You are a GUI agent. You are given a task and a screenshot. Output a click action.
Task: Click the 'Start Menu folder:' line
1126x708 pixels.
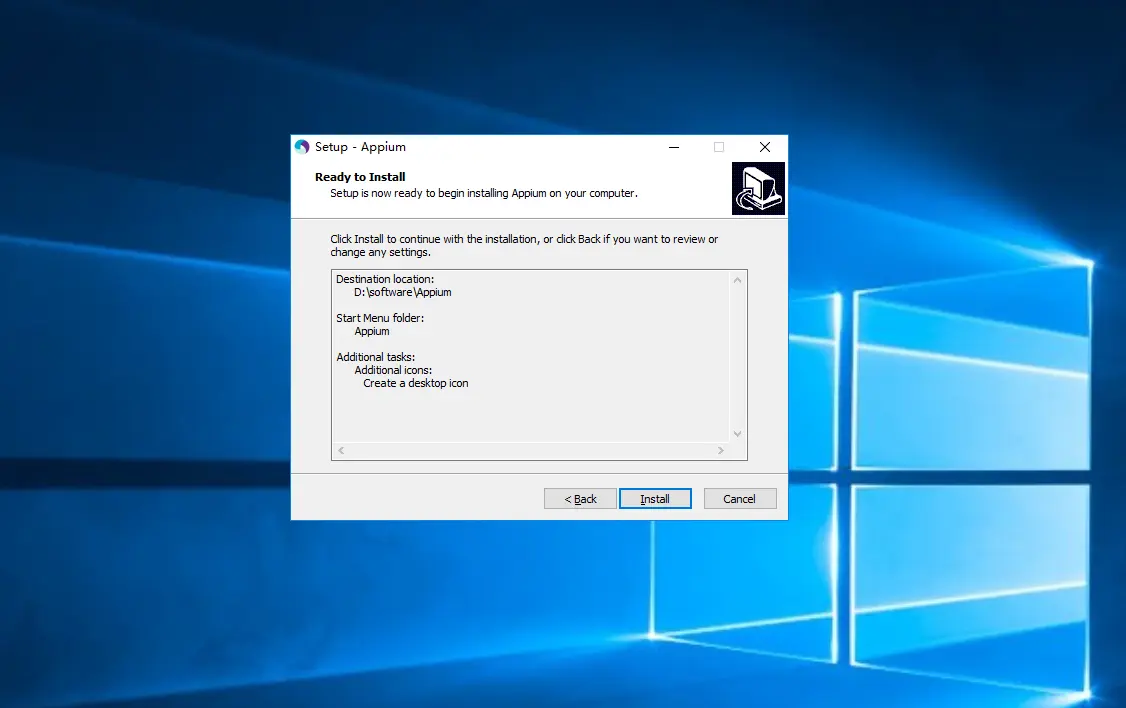(x=380, y=318)
